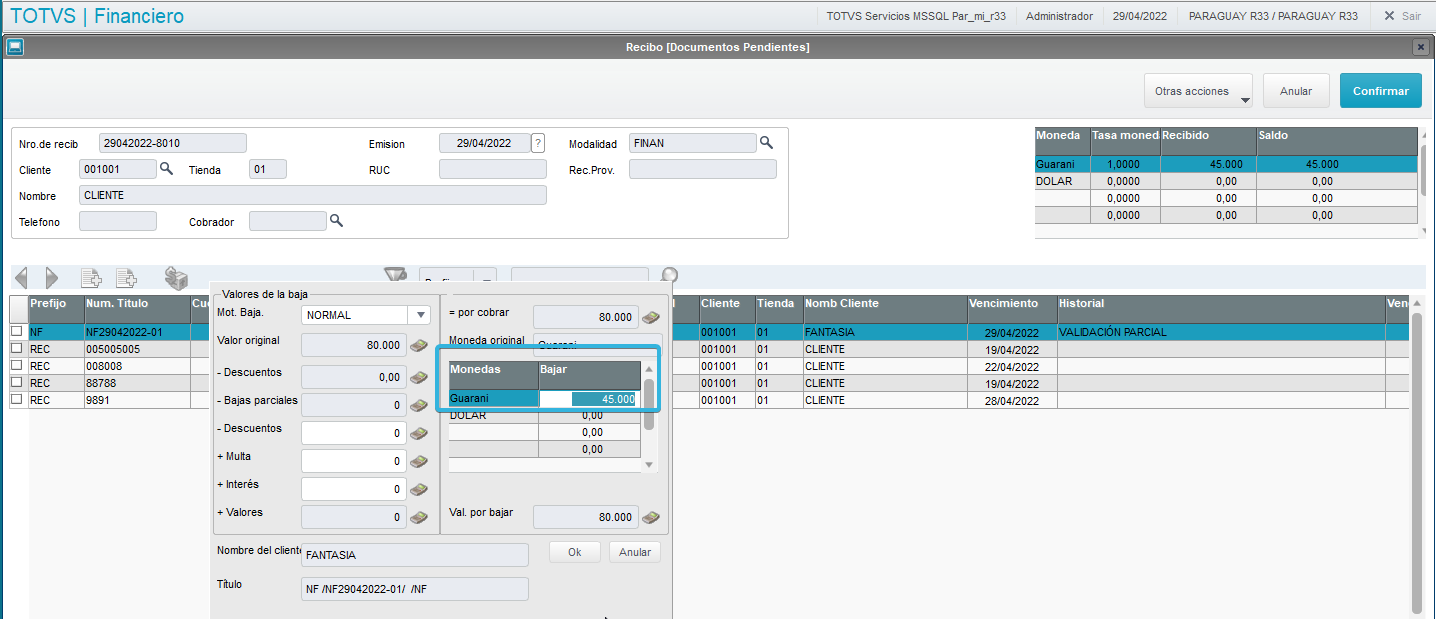Click the search magnifier beside the filter field
The width and height of the screenshot is (1436, 619).
tap(670, 275)
